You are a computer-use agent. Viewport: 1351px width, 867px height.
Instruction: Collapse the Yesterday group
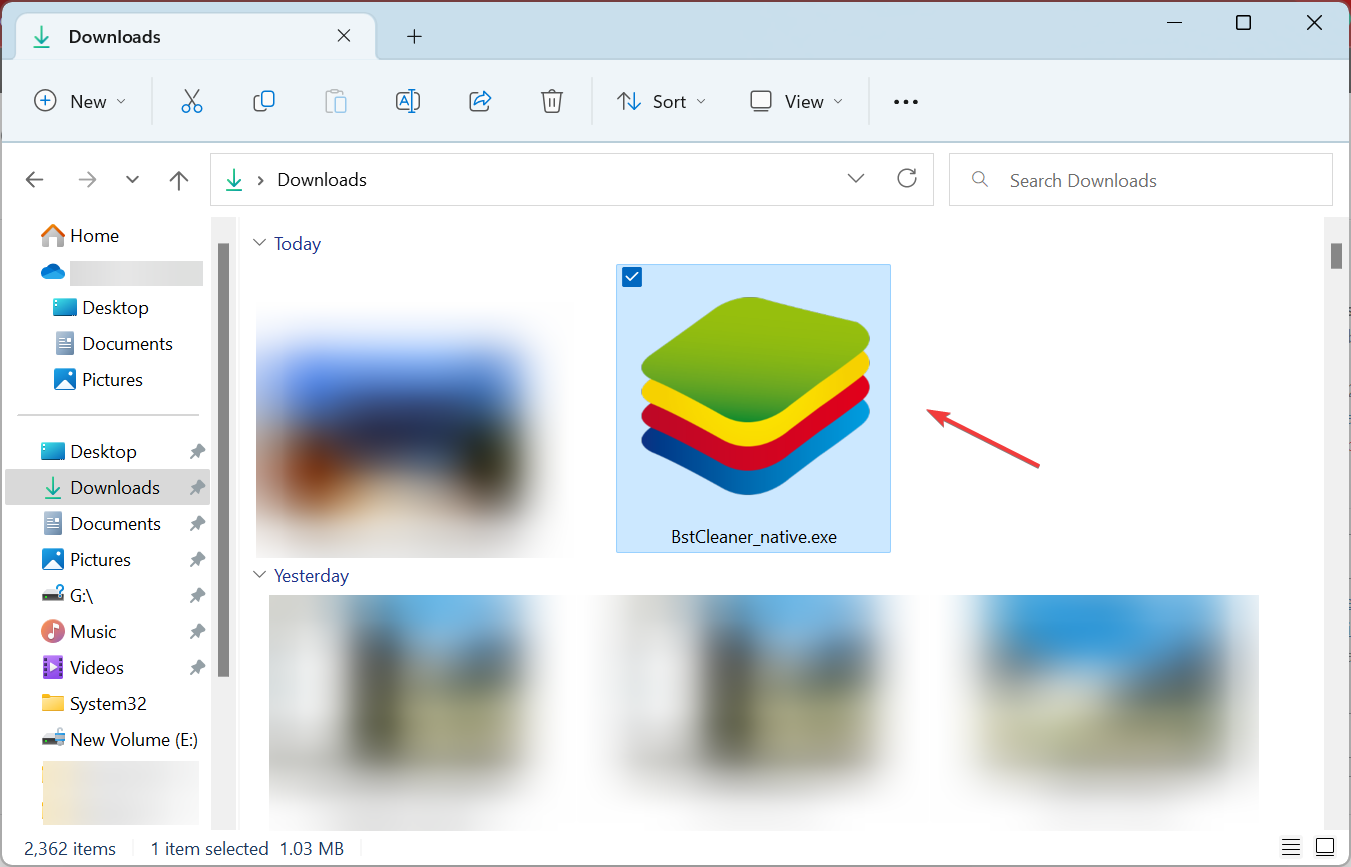point(259,575)
